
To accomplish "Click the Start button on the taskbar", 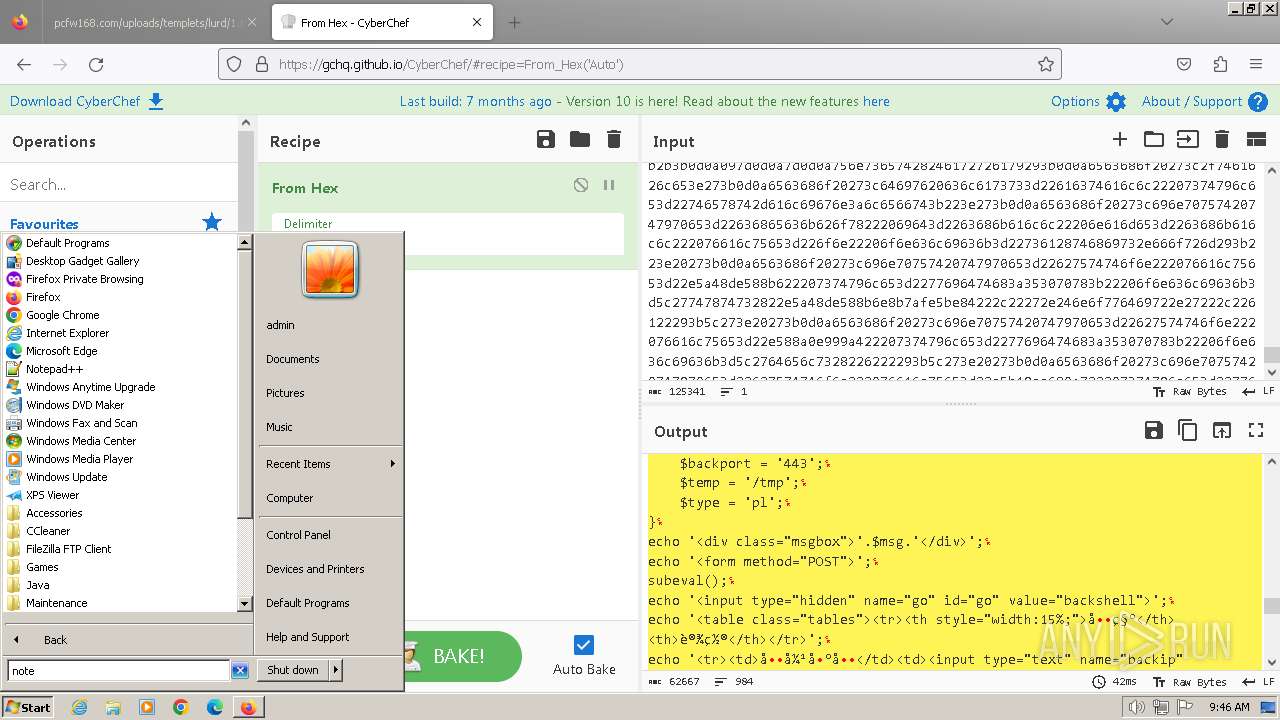I will click(27, 707).
